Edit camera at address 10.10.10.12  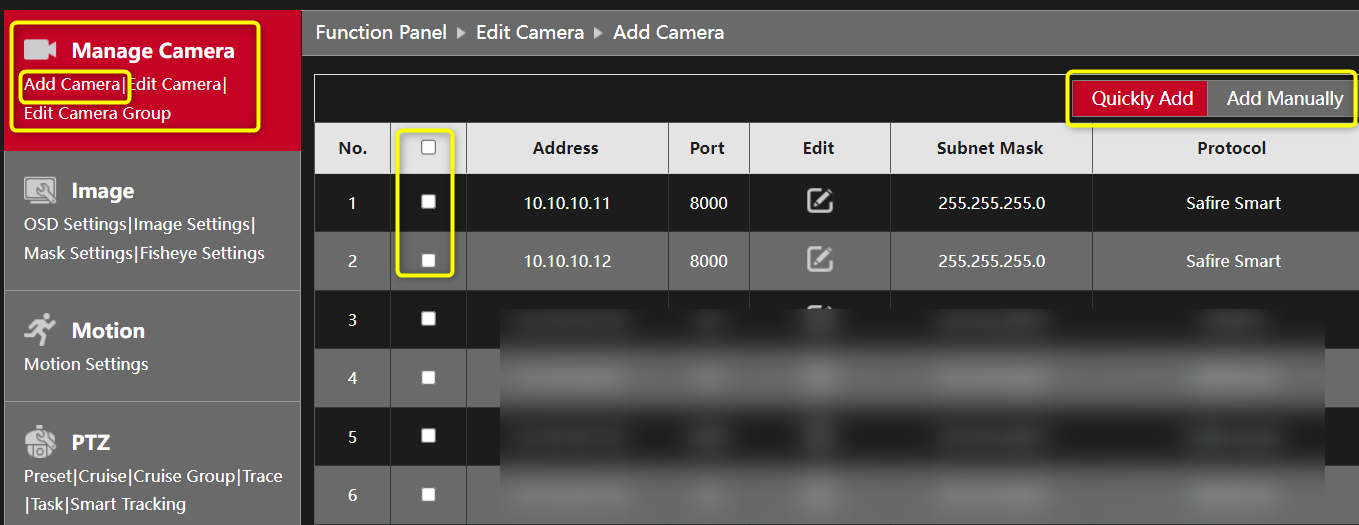coord(819,260)
